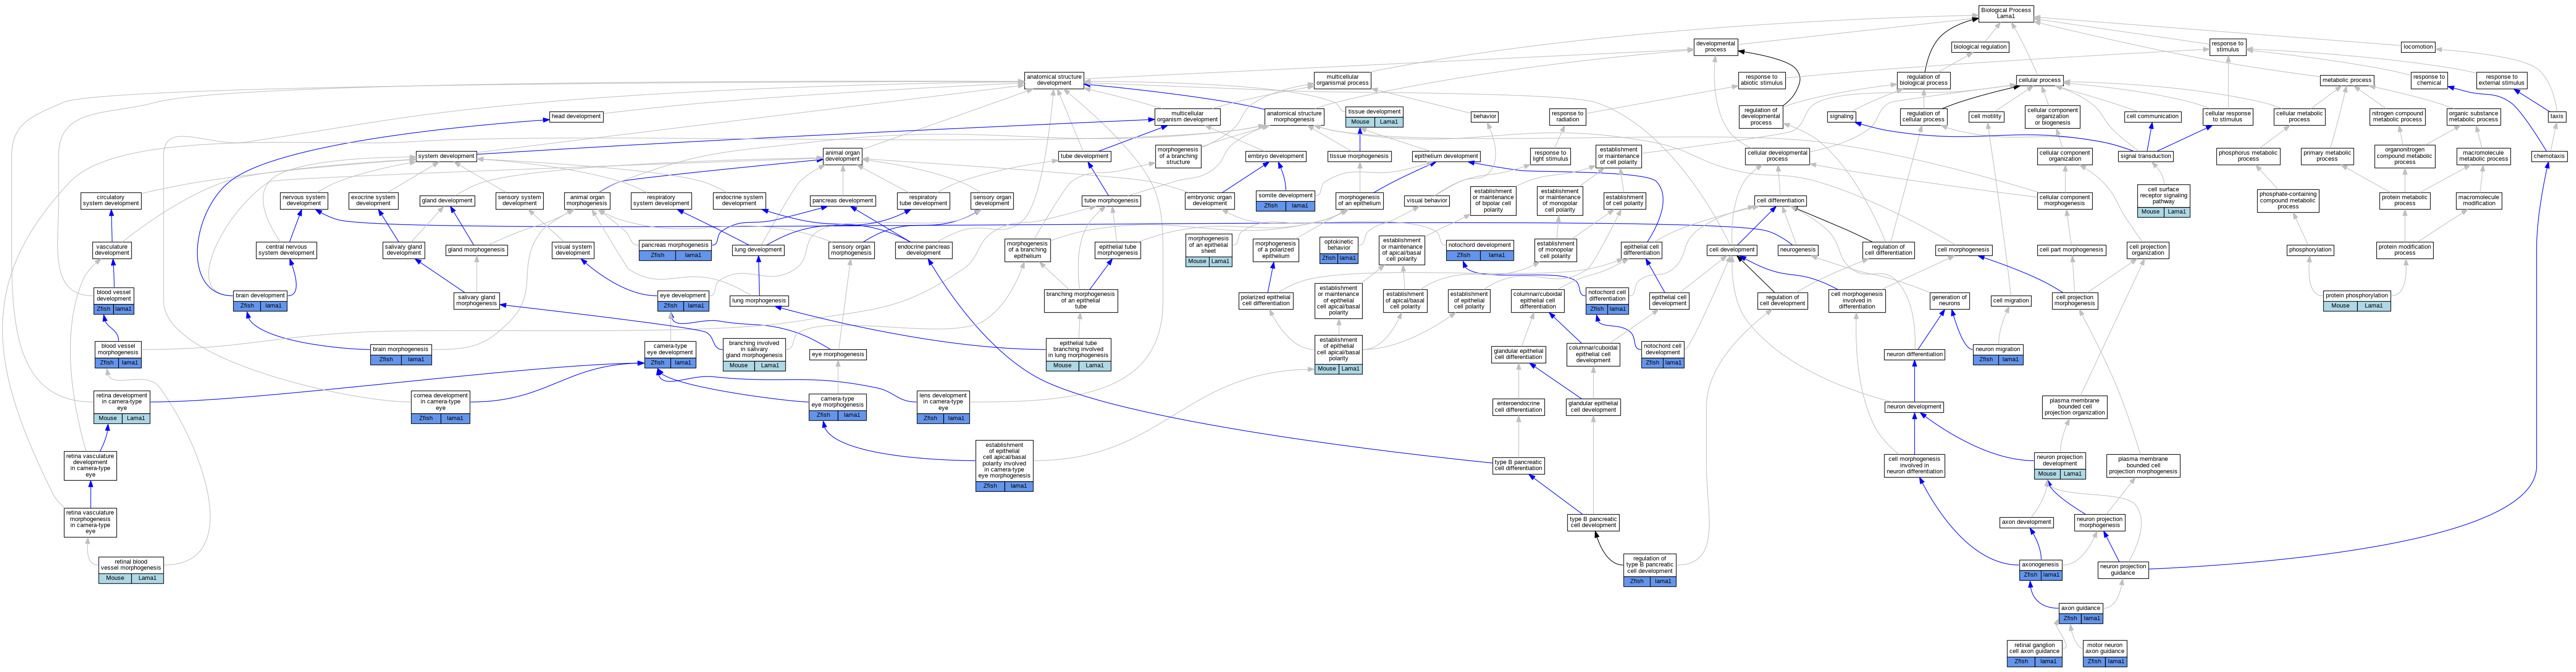Select the response to chemical node
Screen dimensions: 2576x672
(x=2428, y=80)
